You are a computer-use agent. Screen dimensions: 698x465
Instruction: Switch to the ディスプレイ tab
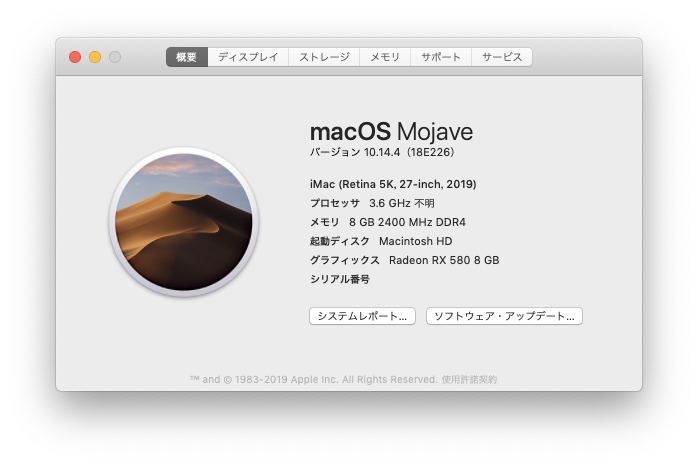248,57
